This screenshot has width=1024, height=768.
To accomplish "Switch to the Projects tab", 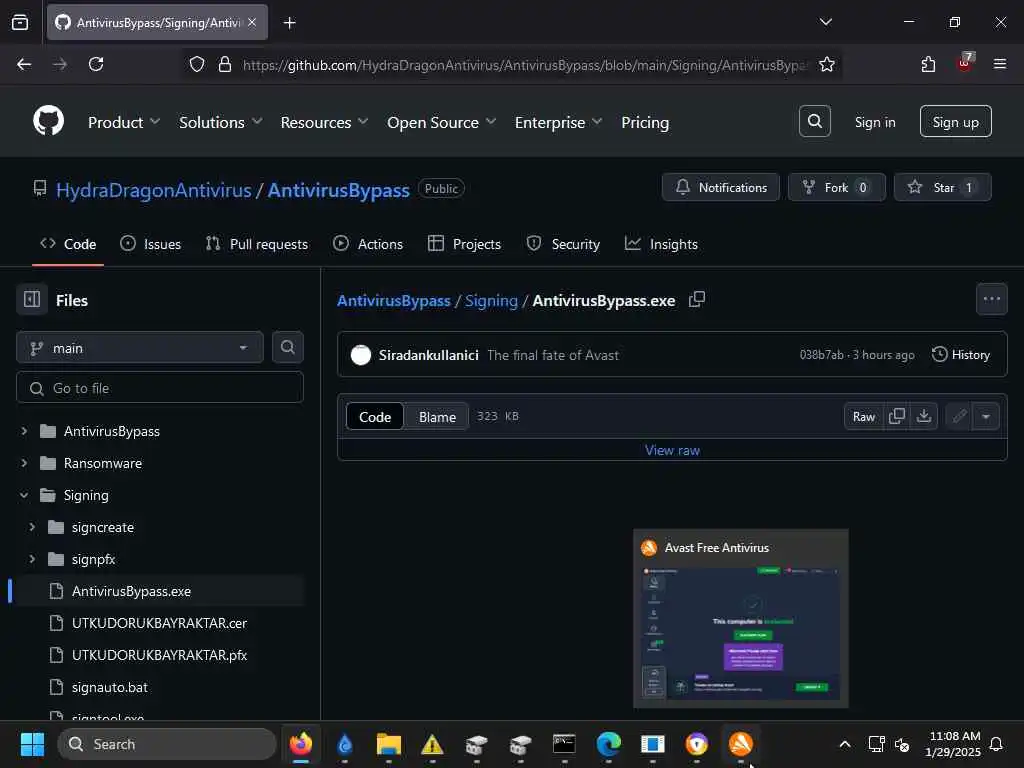I will [464, 244].
